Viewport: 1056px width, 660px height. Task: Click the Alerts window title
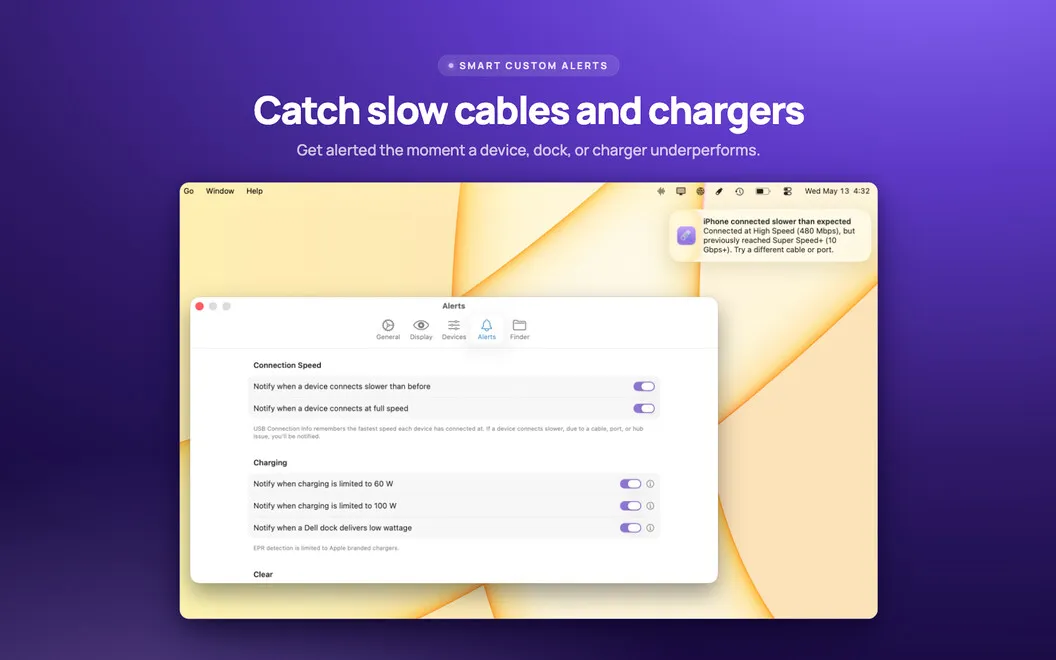[x=454, y=306]
